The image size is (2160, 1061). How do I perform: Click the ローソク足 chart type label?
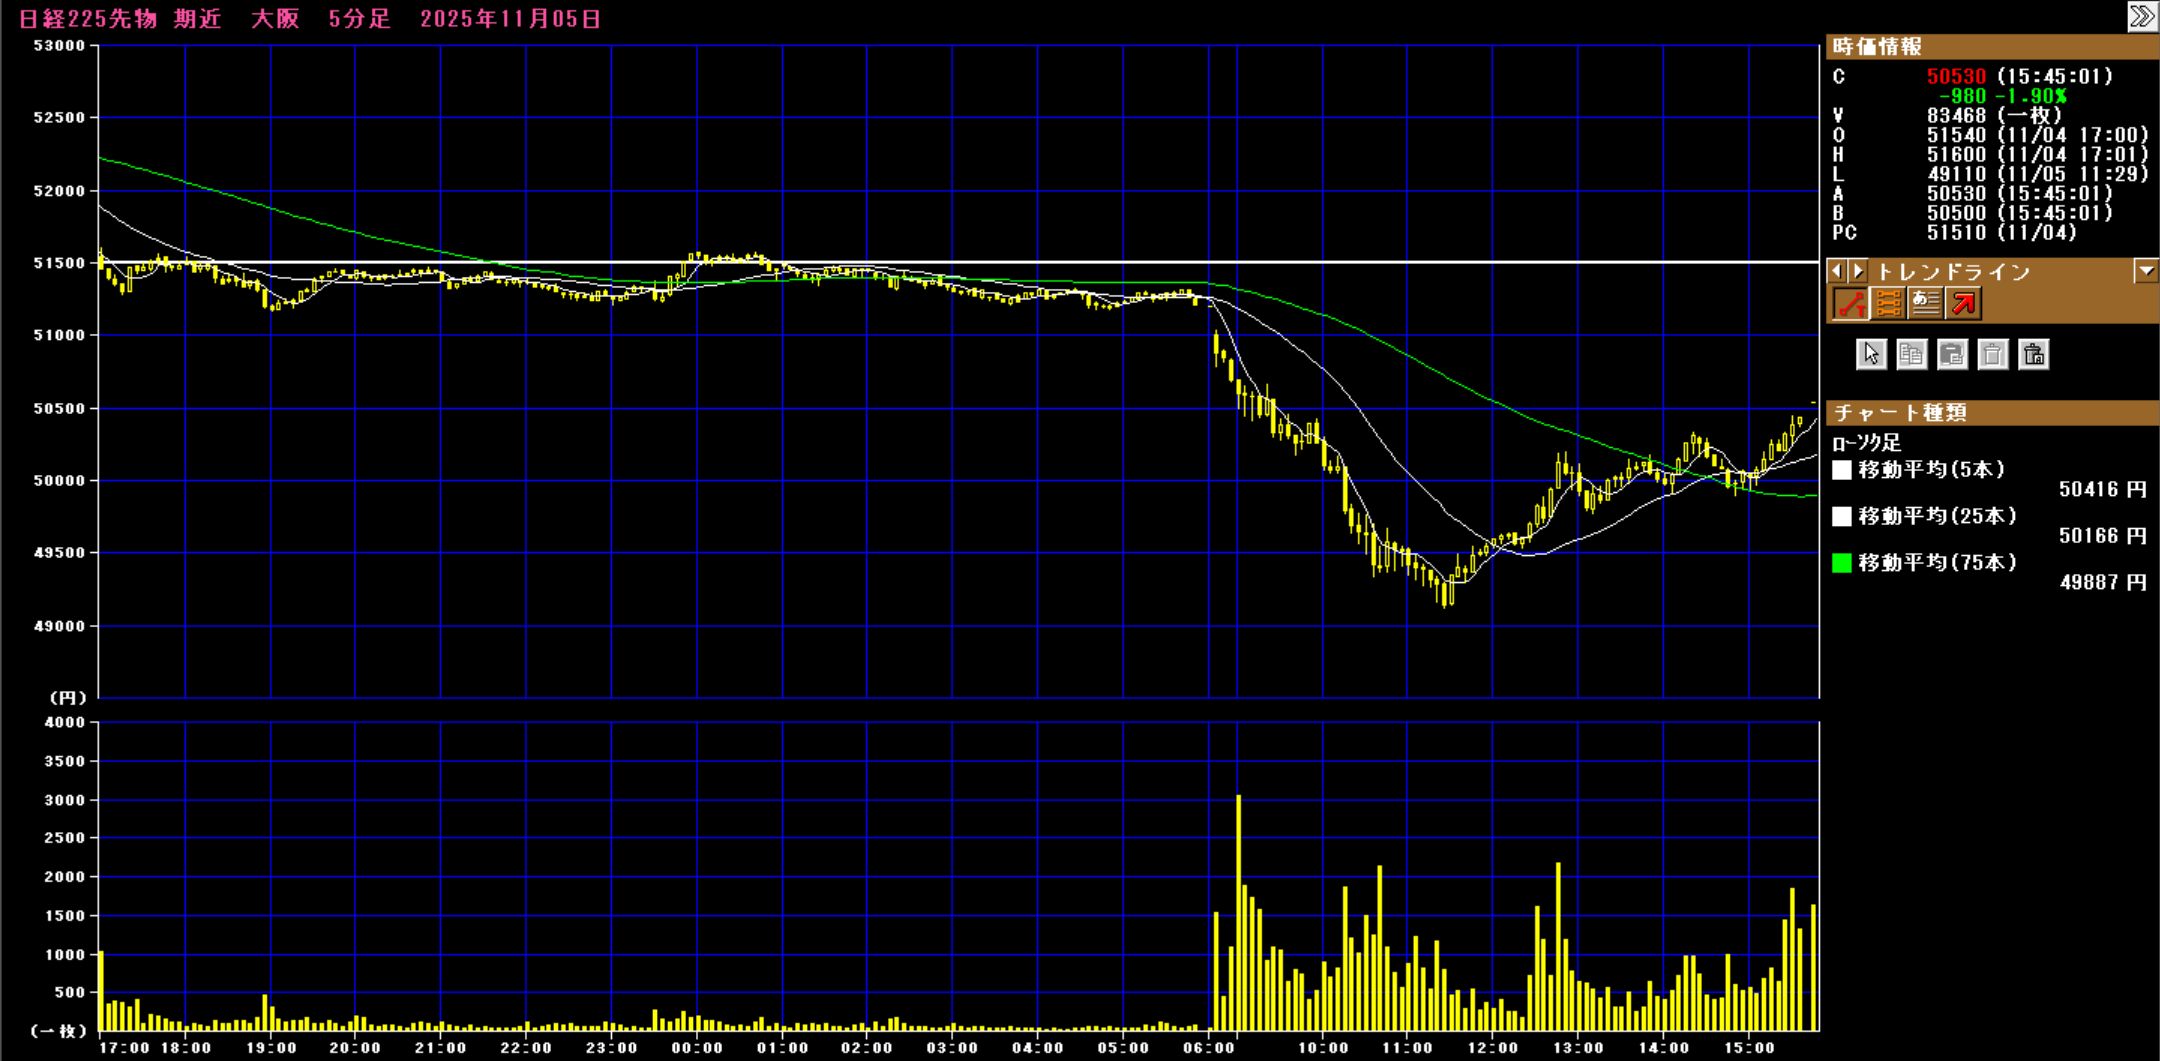[1866, 443]
